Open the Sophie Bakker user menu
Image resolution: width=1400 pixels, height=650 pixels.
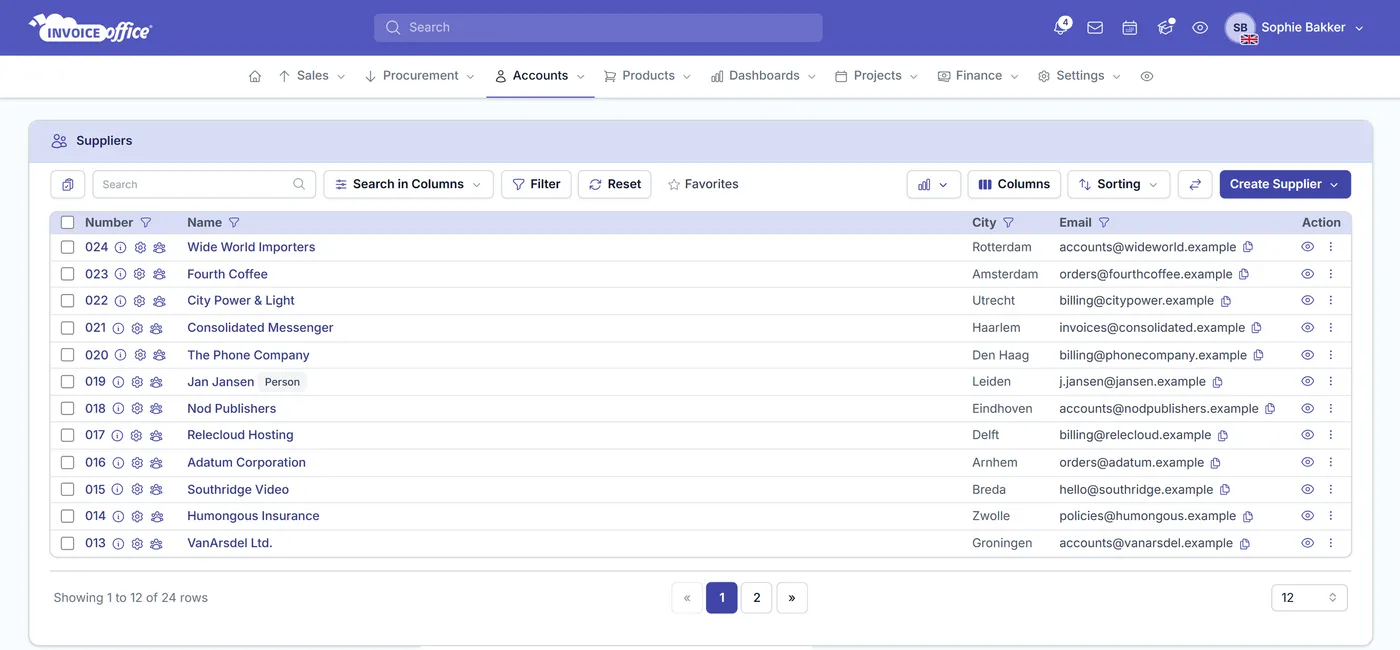(1296, 28)
